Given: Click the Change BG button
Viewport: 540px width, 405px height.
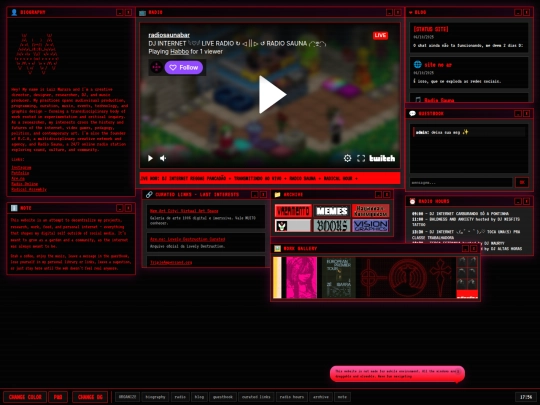Looking at the screenshot, I should (x=90, y=397).
